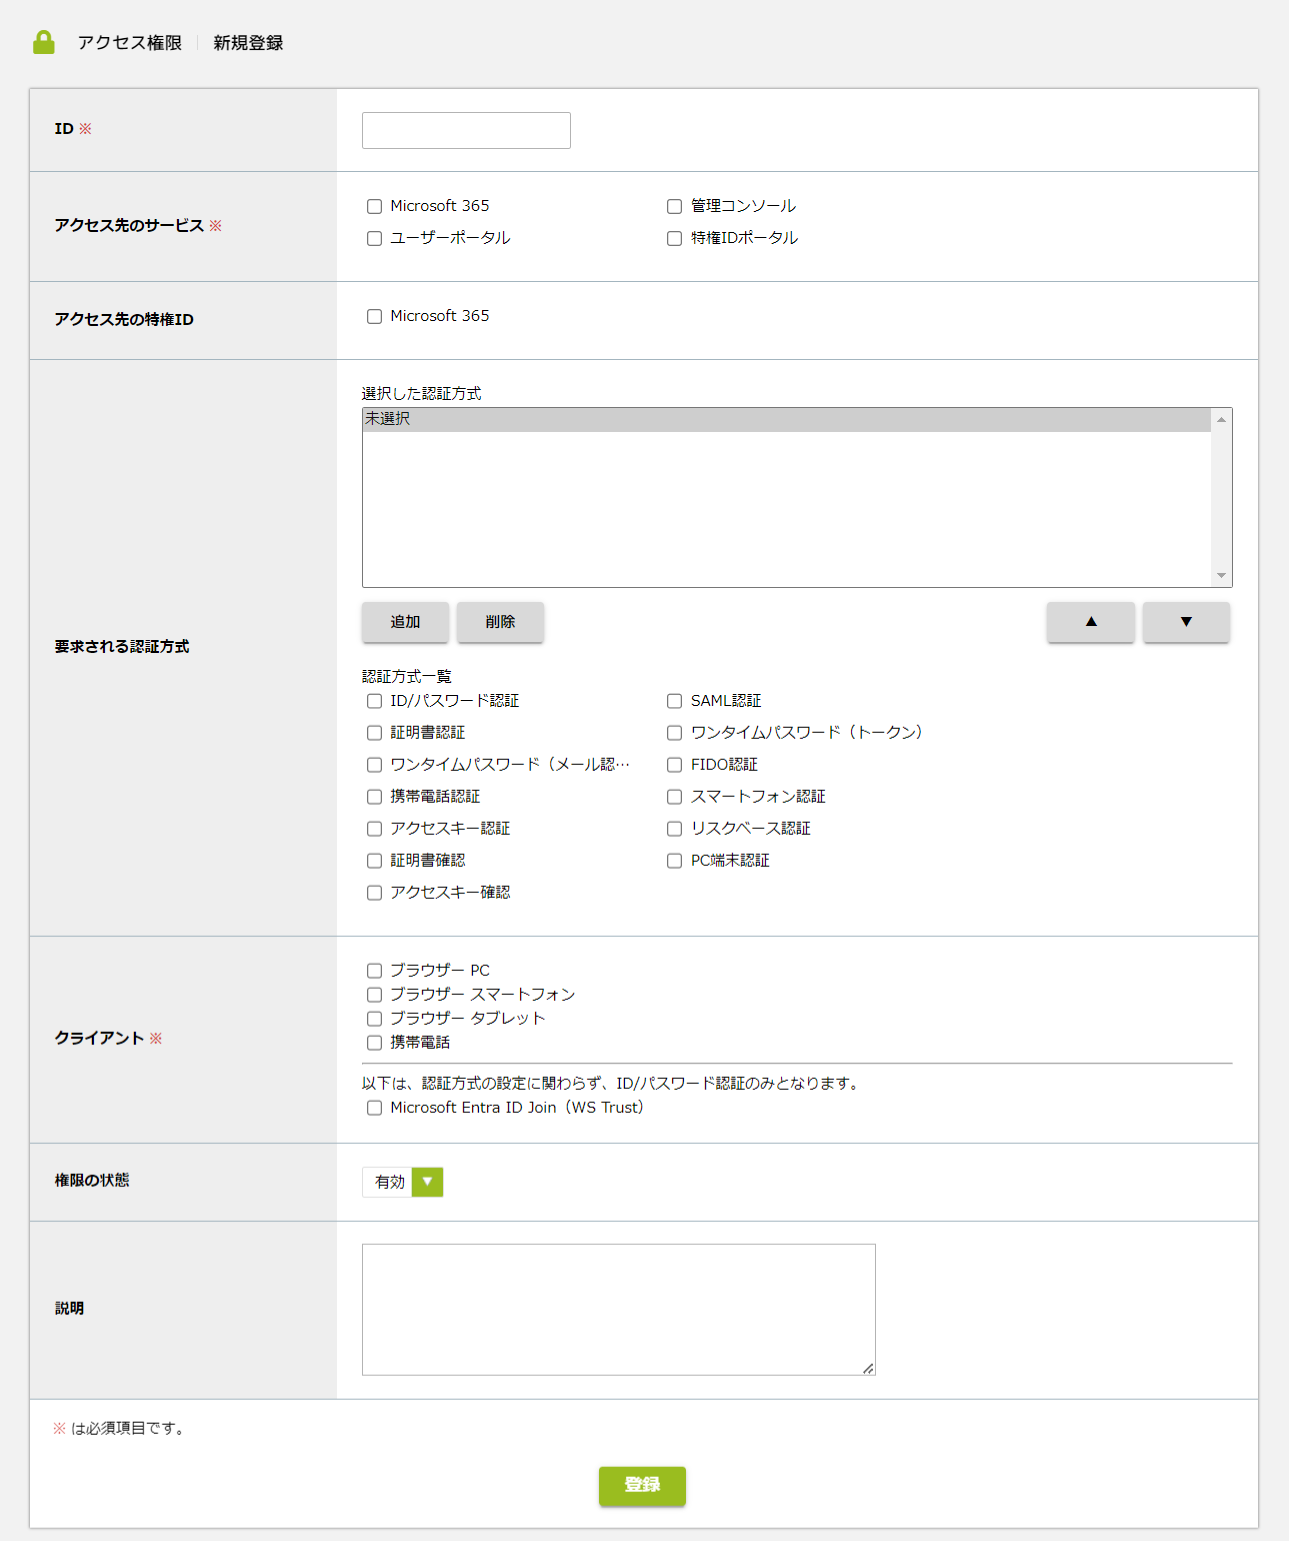The height and width of the screenshot is (1541, 1289).
Task: Click the down arrow to reorder authentication methods
Action: (1186, 621)
